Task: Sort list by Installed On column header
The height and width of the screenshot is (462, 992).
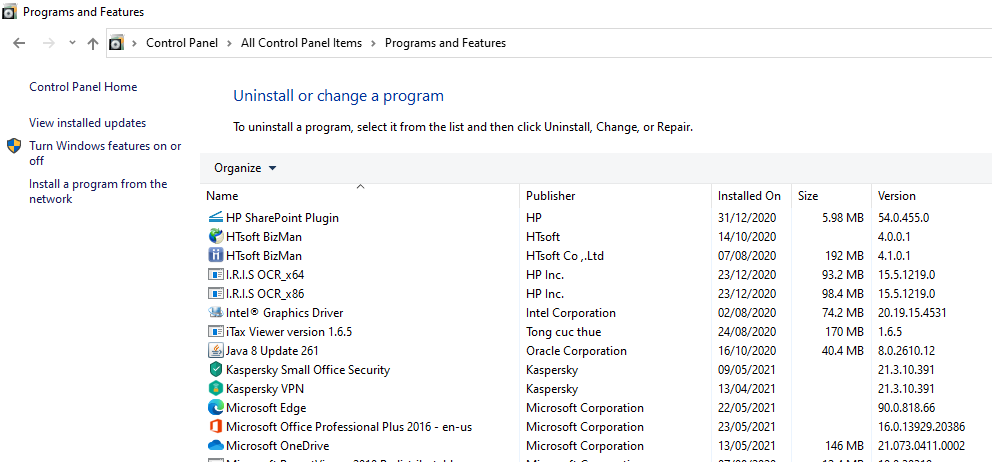Action: [x=752, y=196]
